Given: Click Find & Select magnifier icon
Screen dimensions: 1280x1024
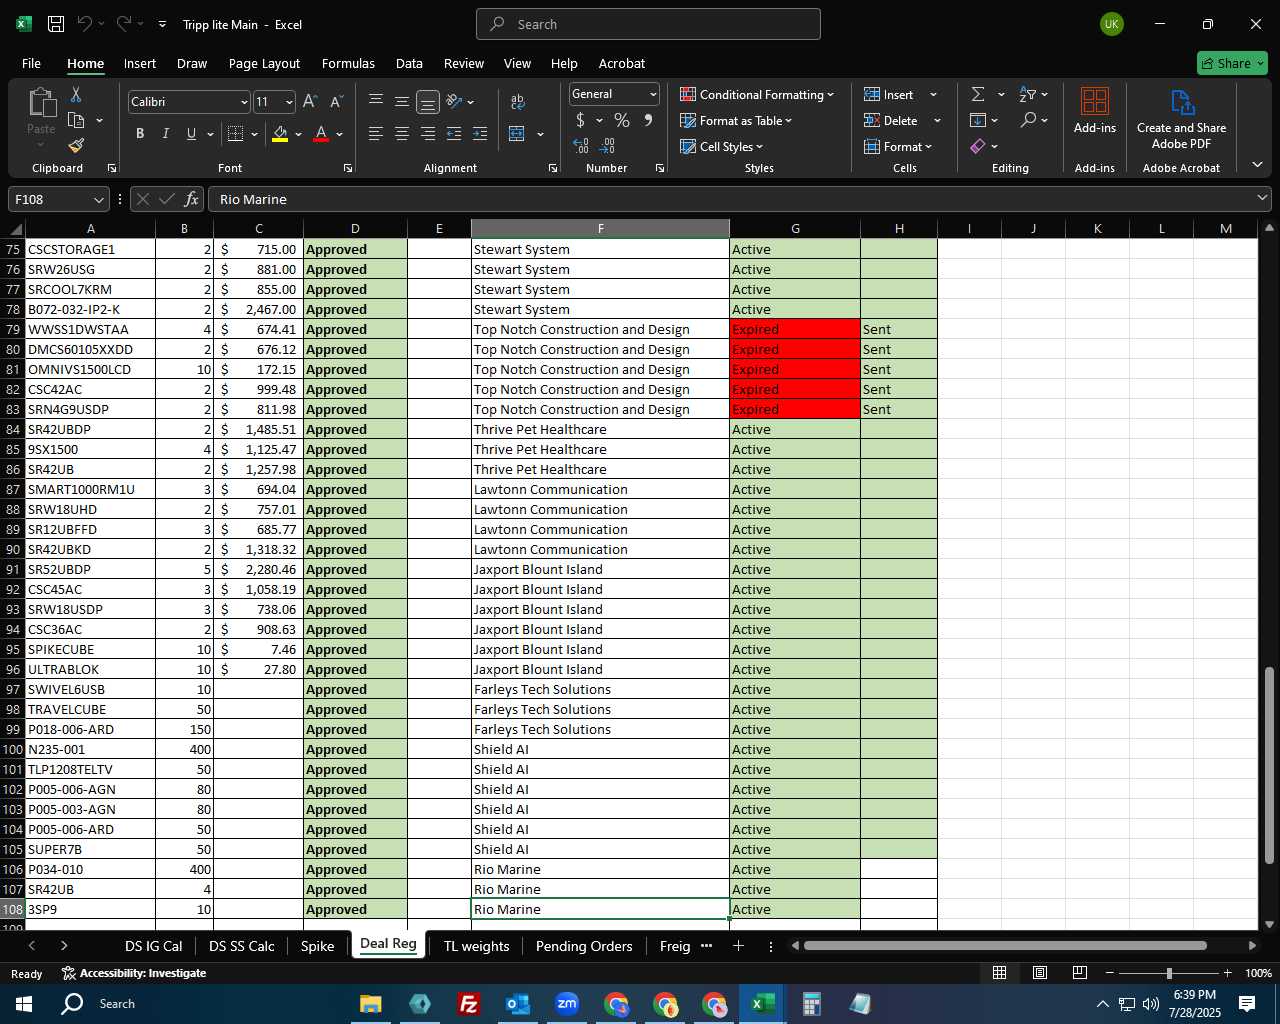Looking at the screenshot, I should (1028, 120).
